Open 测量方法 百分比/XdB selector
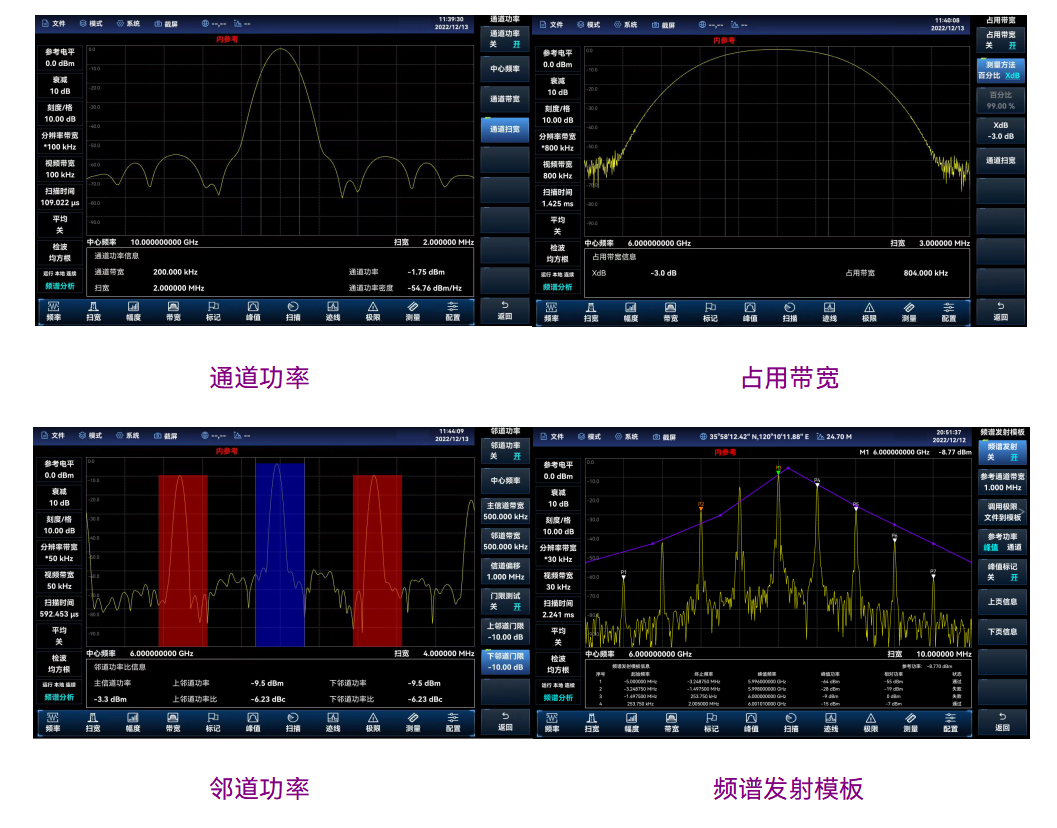The image size is (1057, 828). (1001, 70)
